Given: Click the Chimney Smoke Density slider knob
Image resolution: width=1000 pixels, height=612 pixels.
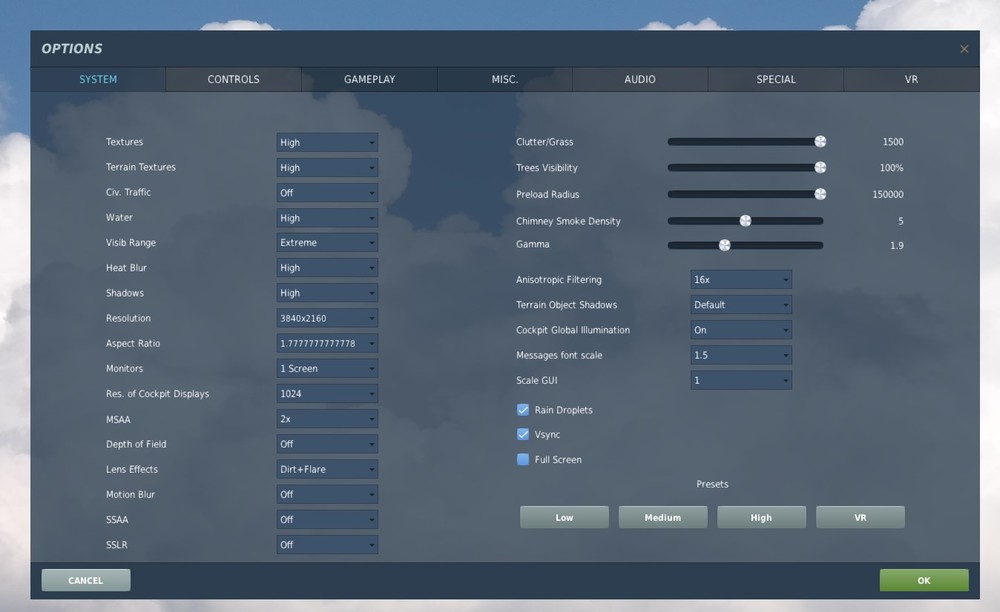Looking at the screenshot, I should click(x=745, y=221).
